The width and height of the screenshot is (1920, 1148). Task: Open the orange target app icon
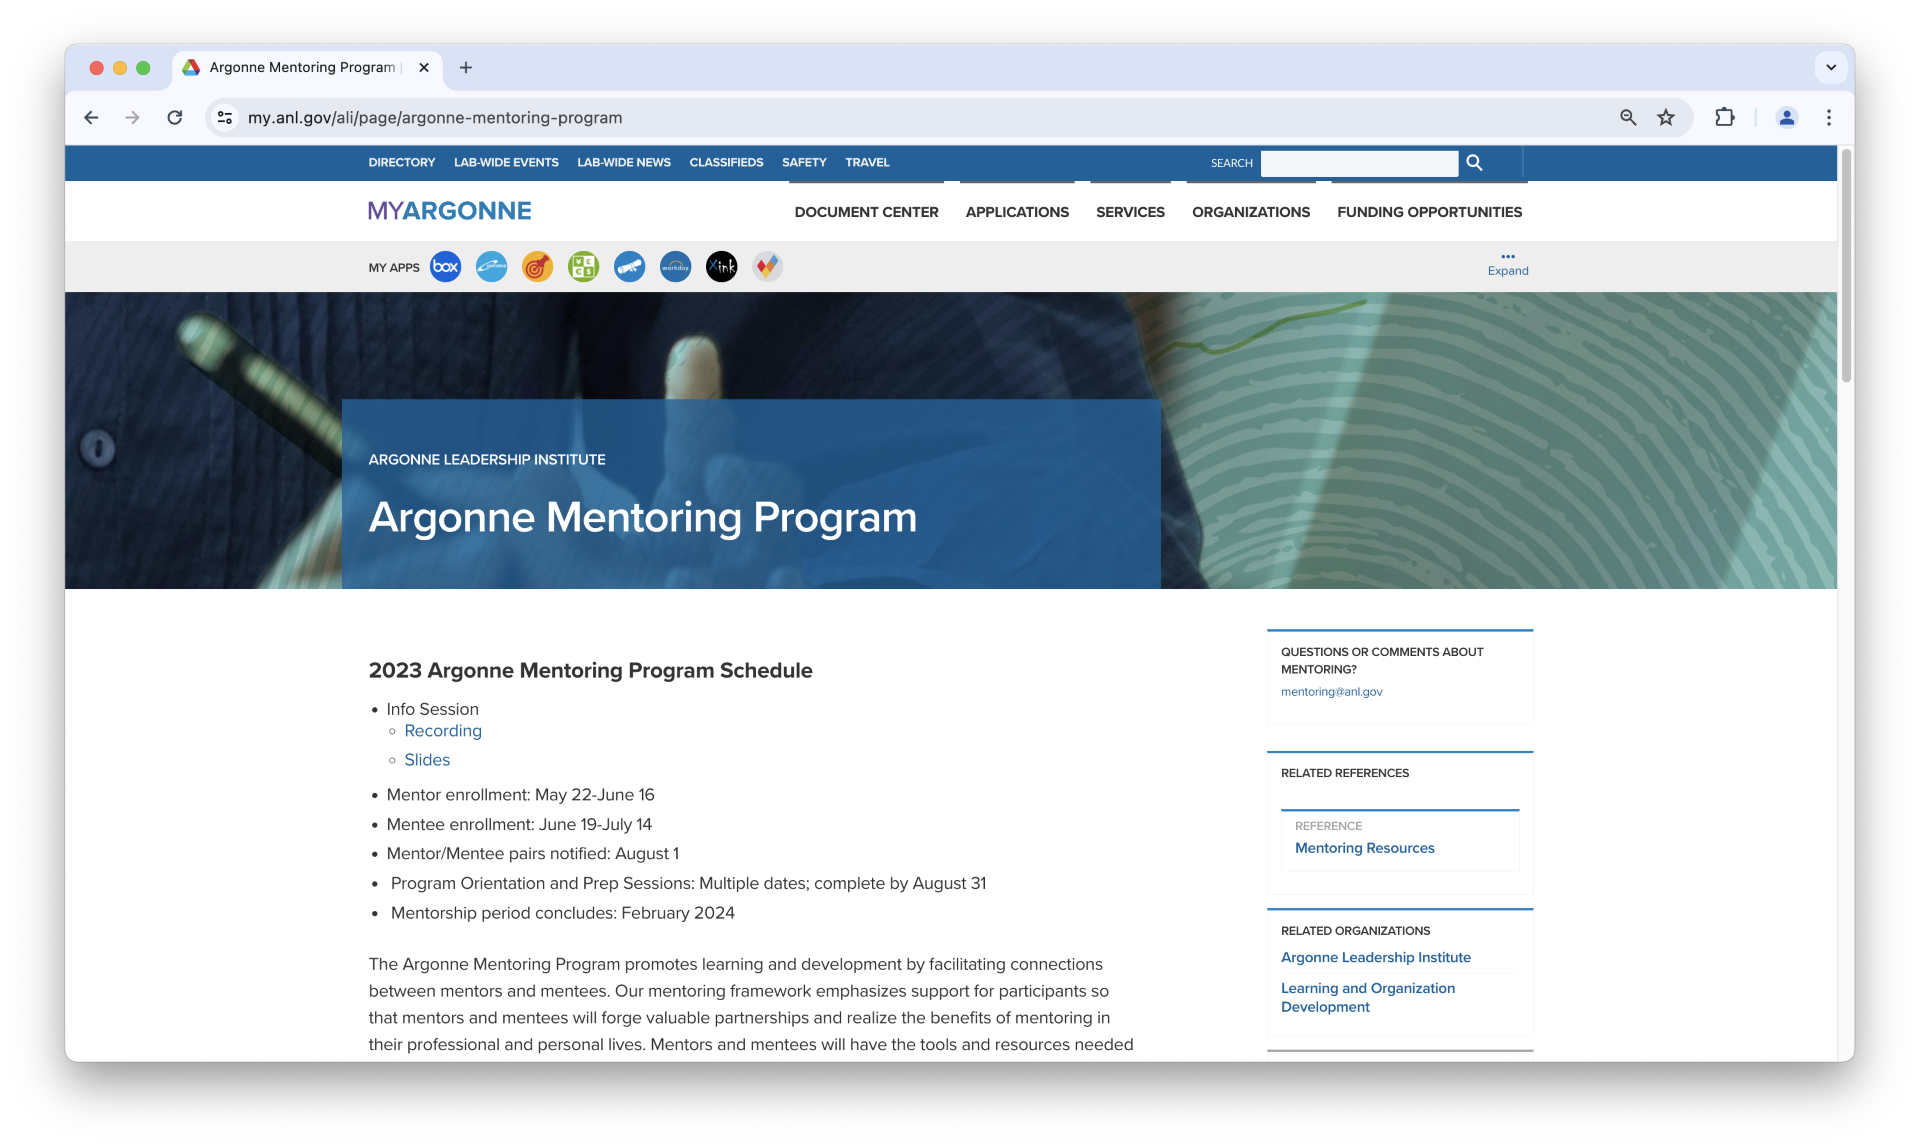537,267
